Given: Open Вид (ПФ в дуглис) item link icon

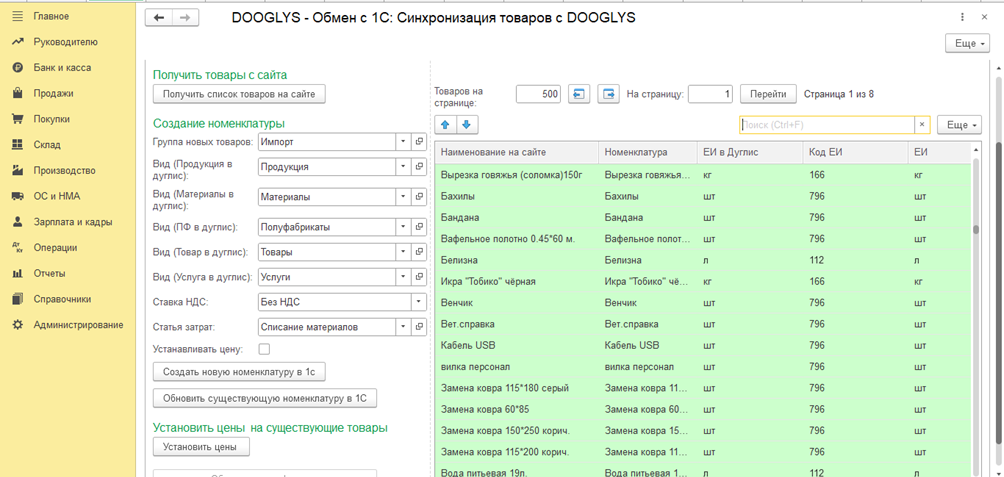Looking at the screenshot, I should coord(419,227).
